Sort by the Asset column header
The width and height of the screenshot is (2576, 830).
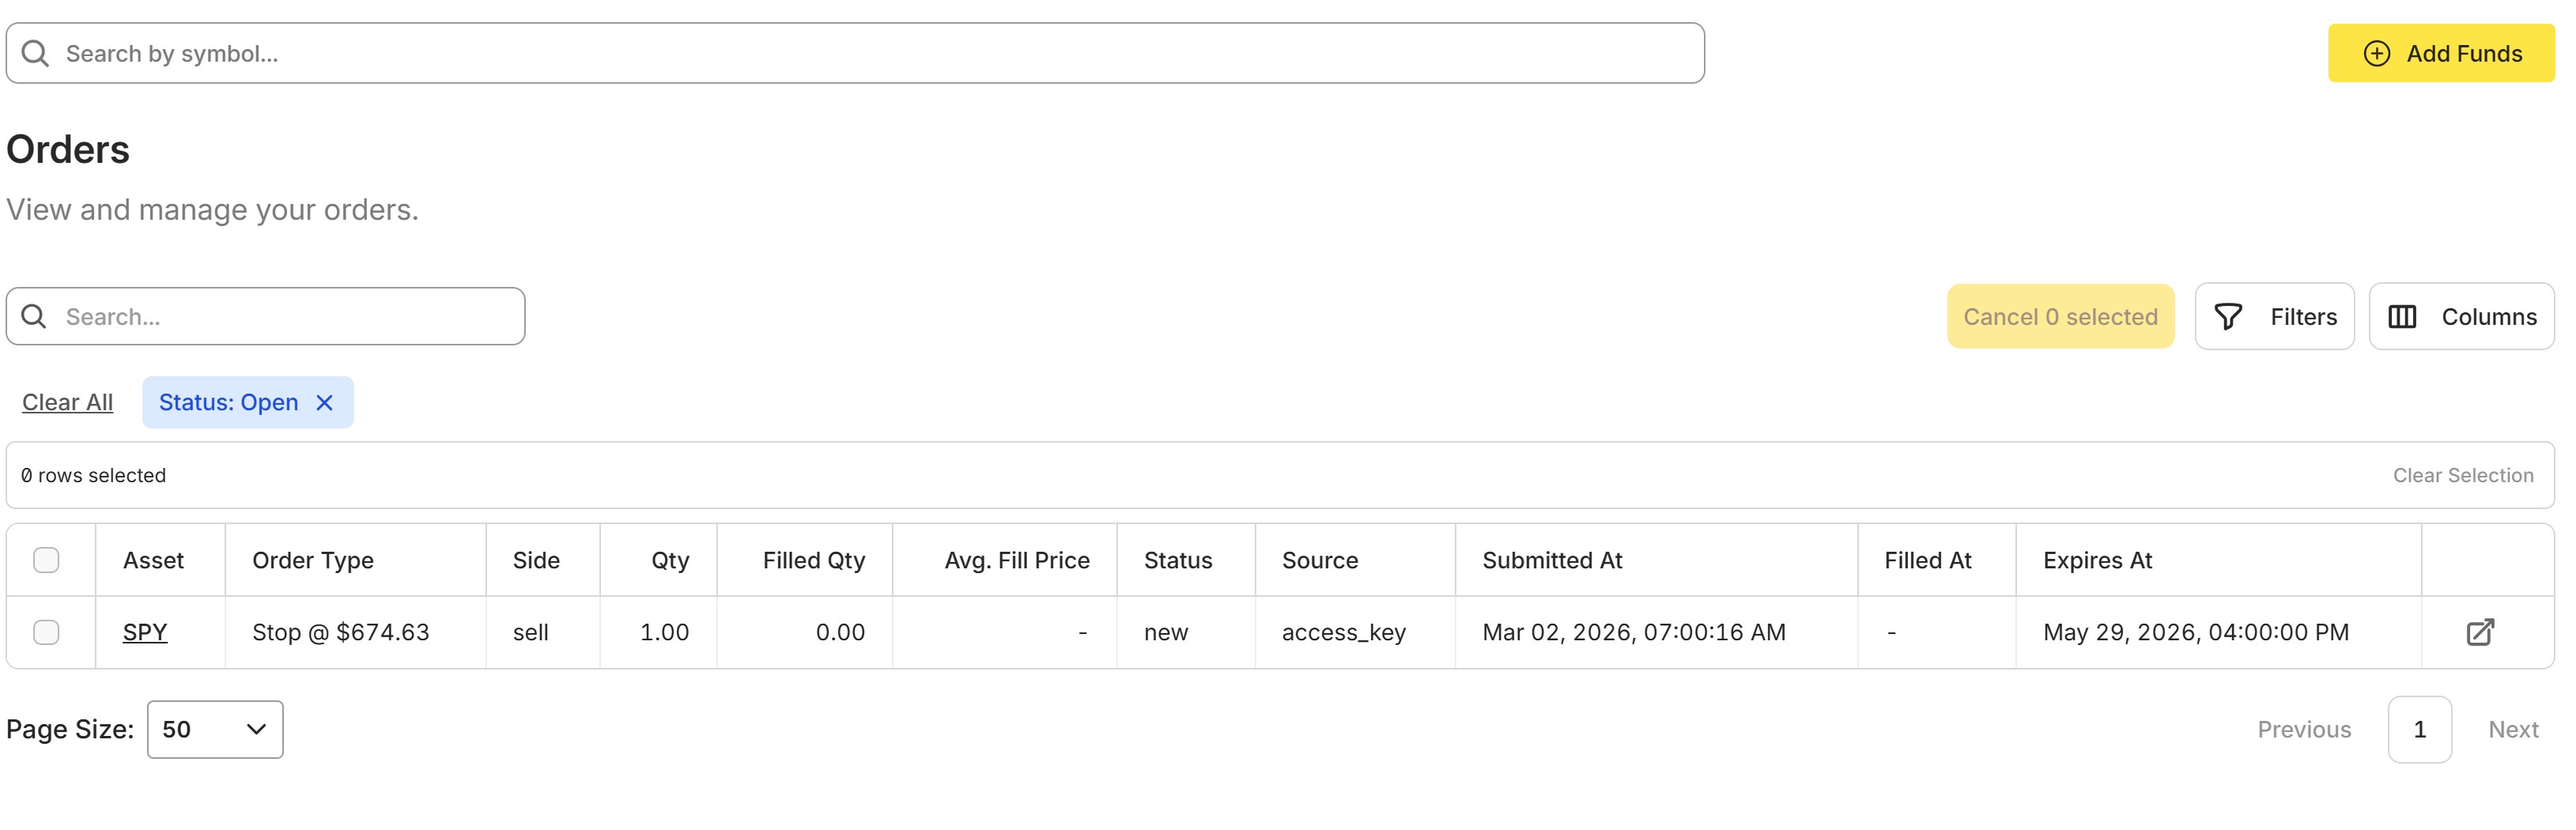[x=153, y=560]
